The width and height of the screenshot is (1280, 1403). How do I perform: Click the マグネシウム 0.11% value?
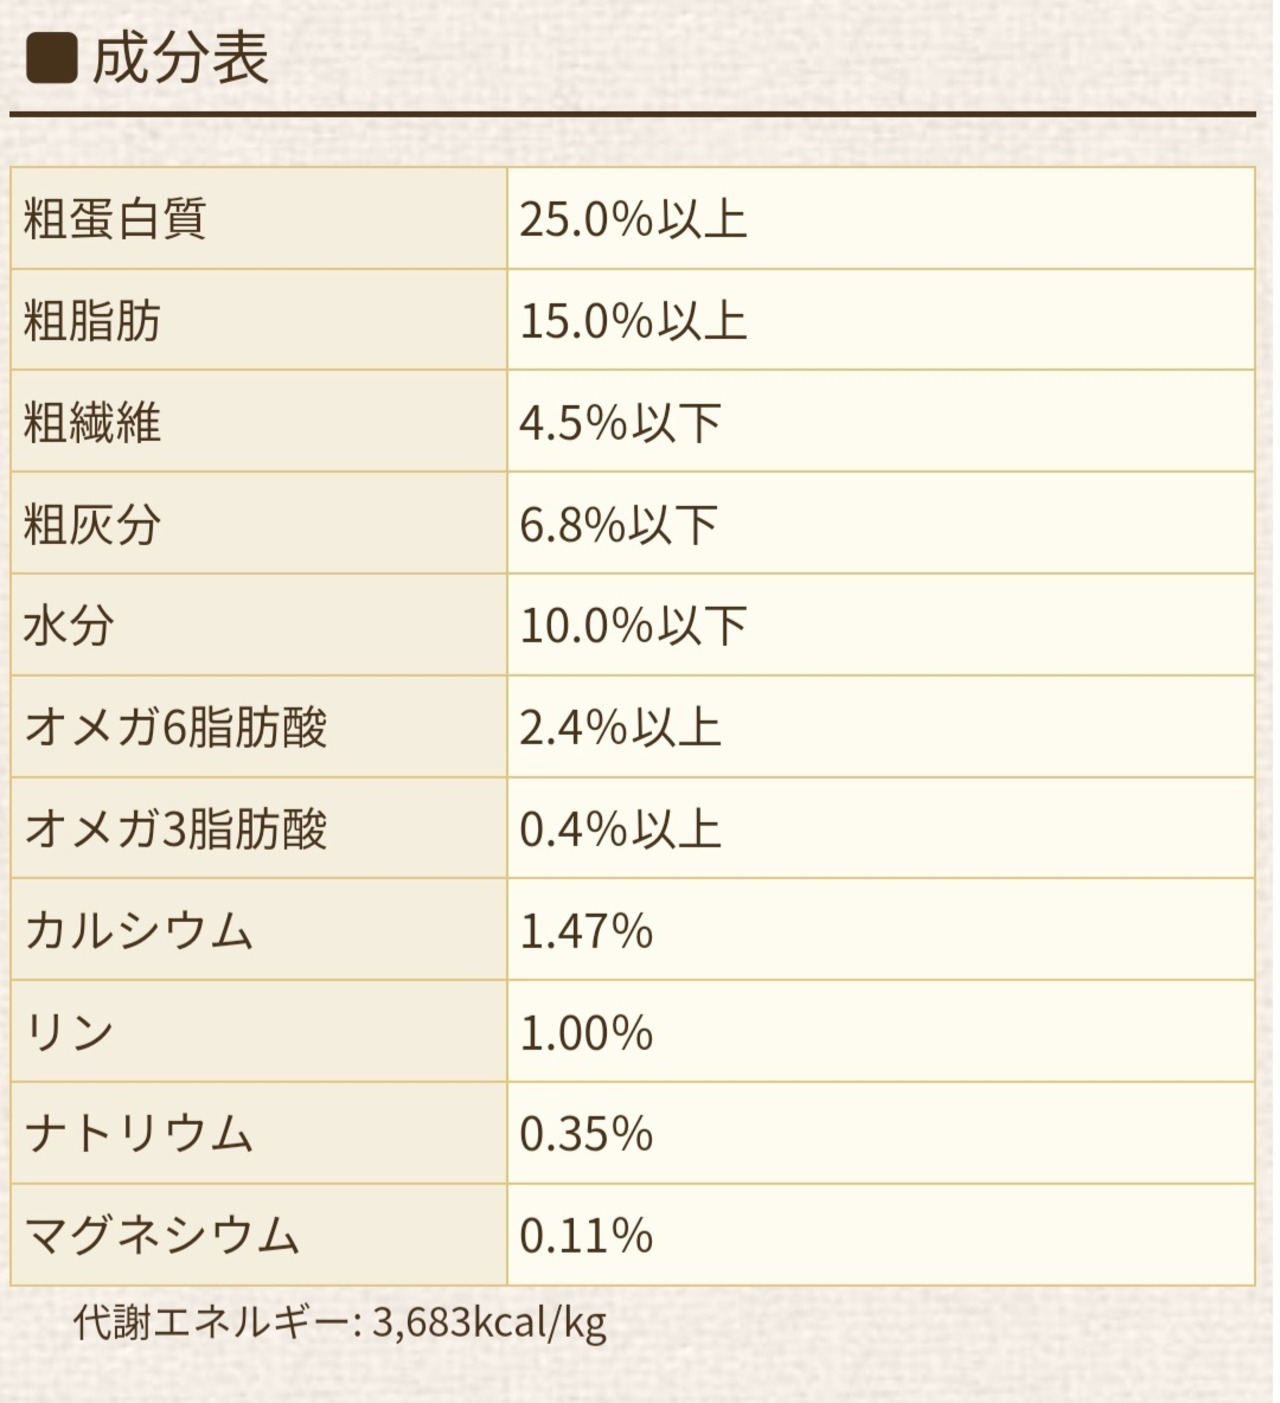click(x=586, y=1236)
